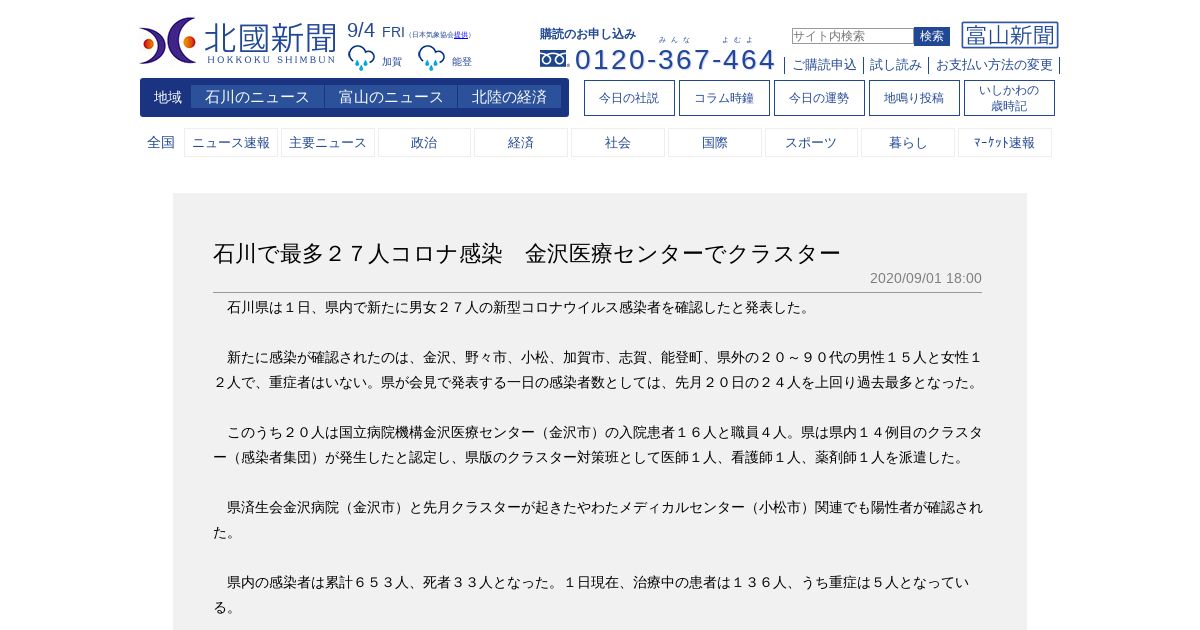Open the Kaga rain weather icon
The width and height of the screenshot is (1200, 630).
(361, 58)
